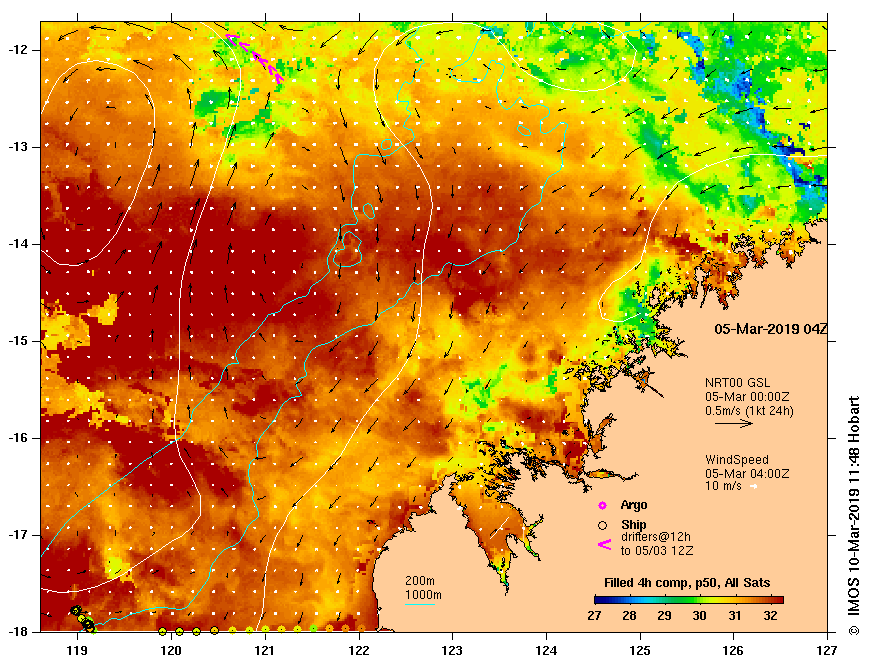Click the colorbar label 29

(664, 615)
